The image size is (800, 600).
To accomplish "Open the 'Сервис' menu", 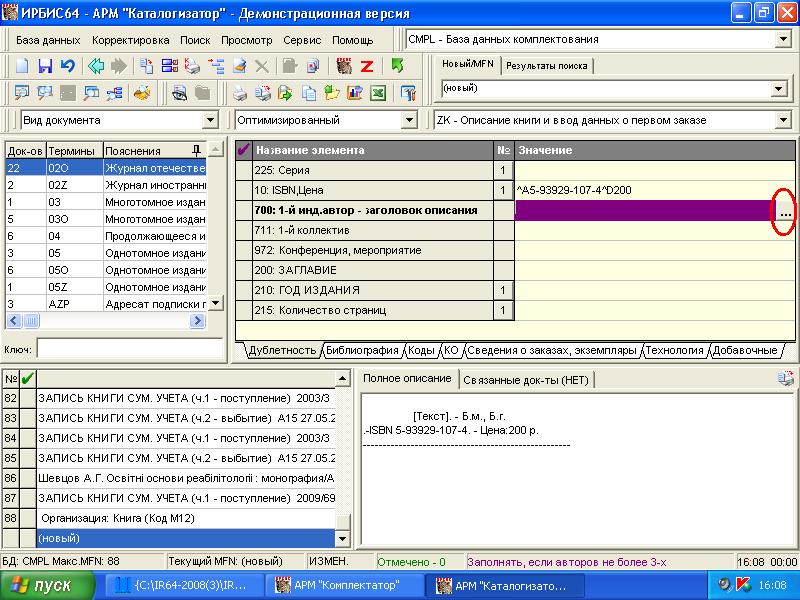I will click(x=302, y=40).
